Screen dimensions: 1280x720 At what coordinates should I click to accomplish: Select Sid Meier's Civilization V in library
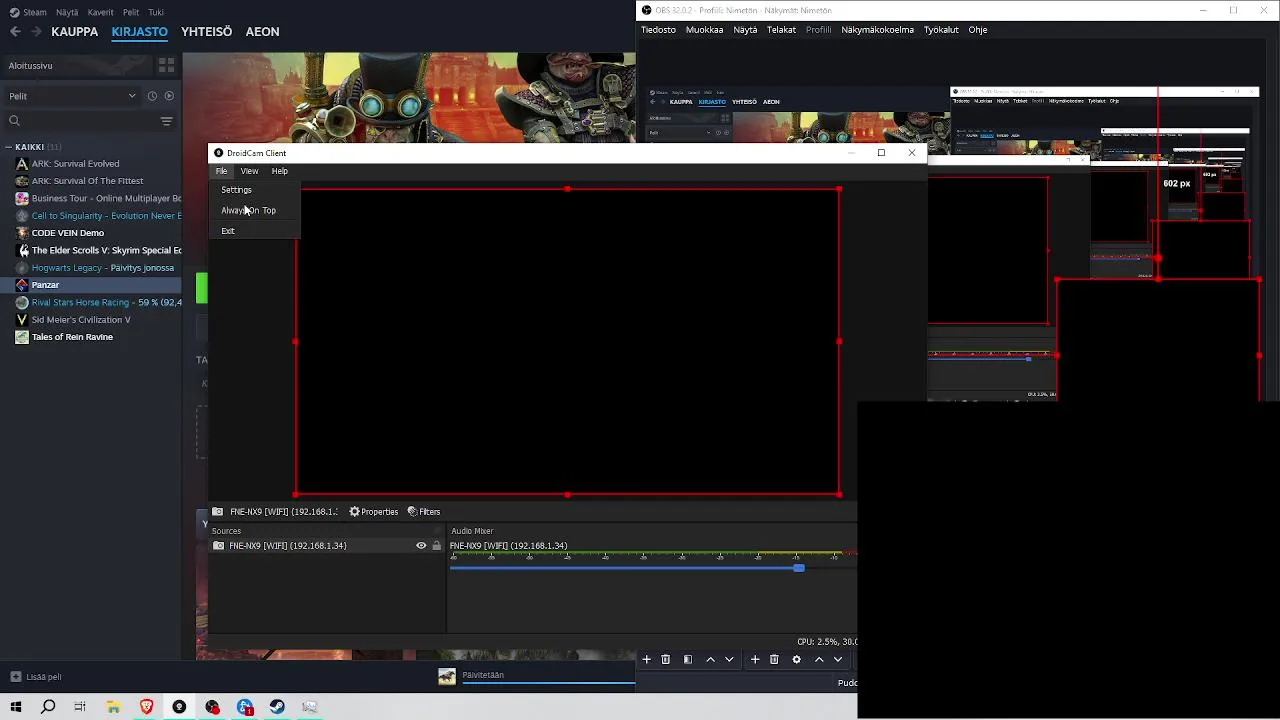tap(81, 320)
